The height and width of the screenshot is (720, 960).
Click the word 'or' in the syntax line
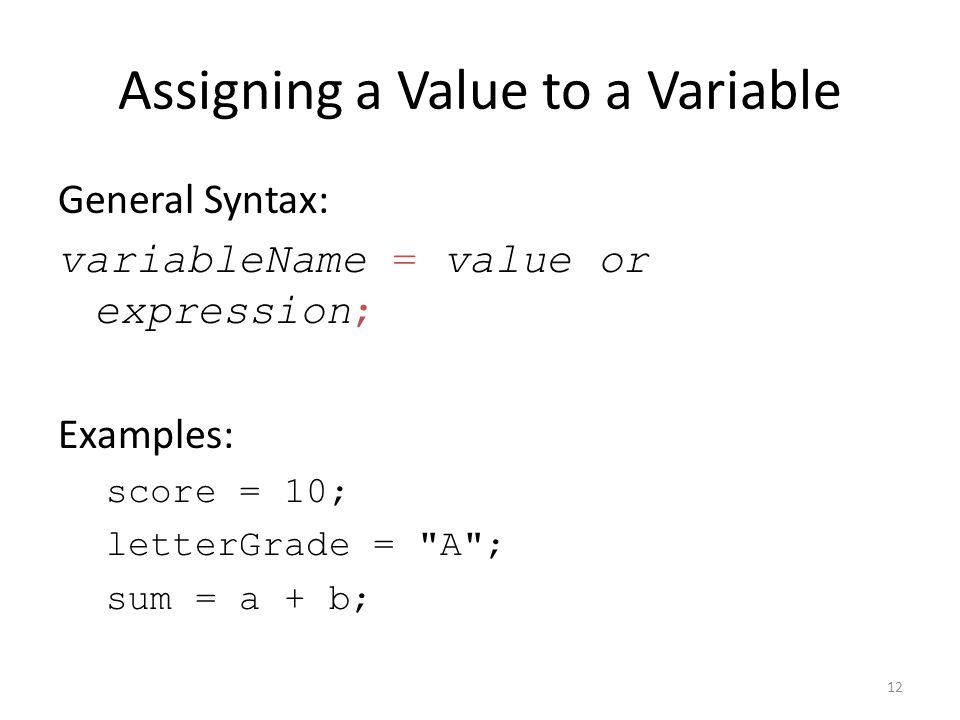click(x=624, y=263)
